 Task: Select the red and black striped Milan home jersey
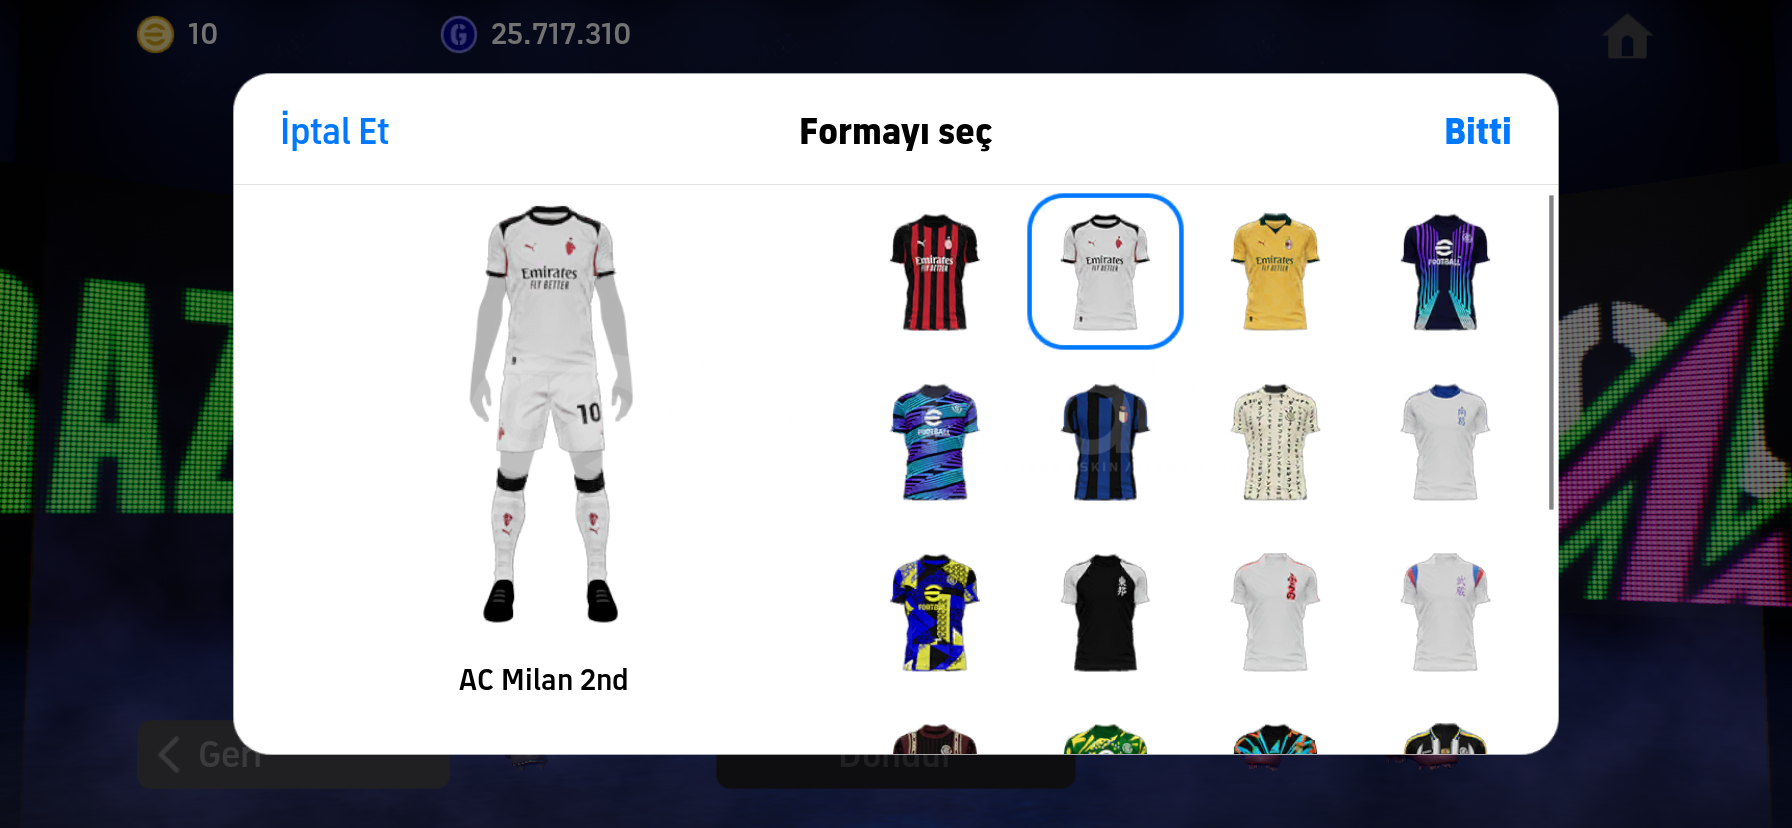(x=935, y=272)
